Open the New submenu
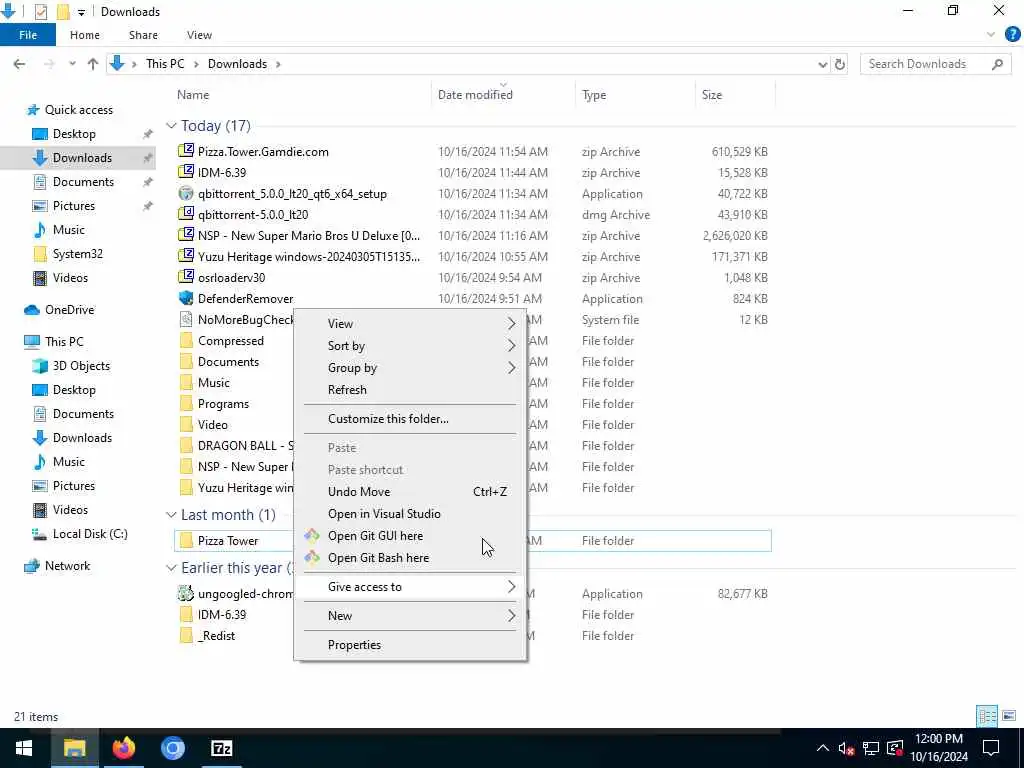Screen dimensions: 1024x768 tap(410, 615)
